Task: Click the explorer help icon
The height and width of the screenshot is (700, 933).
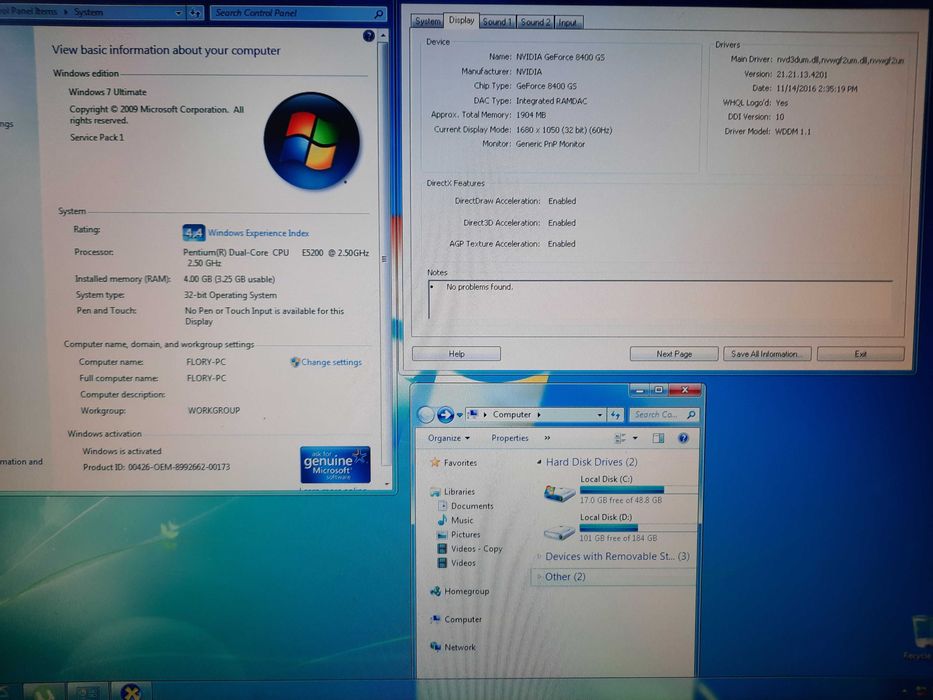Action: 683,438
